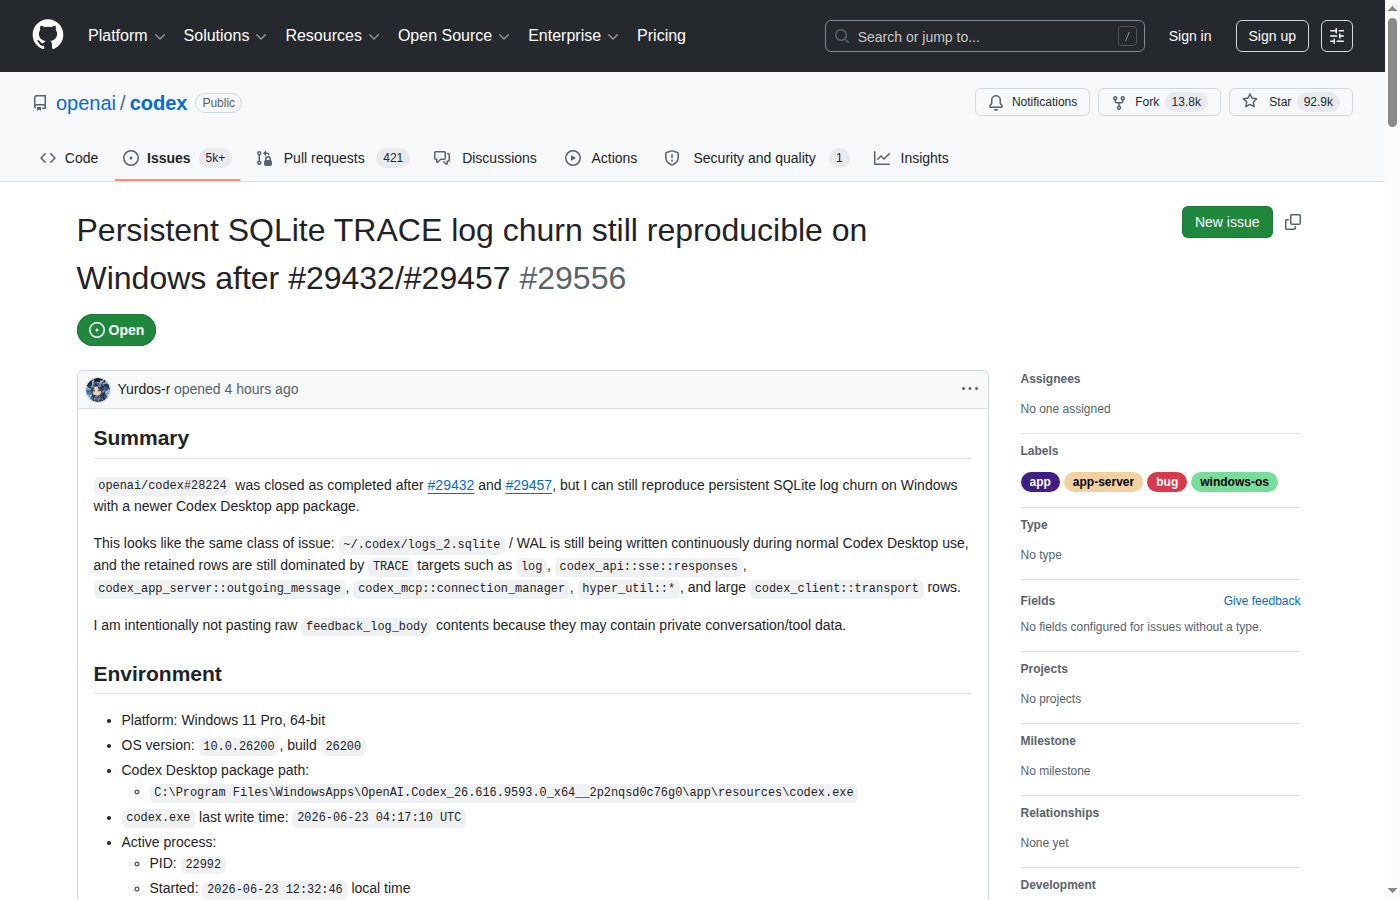
Task: Select the app label
Action: click(x=1040, y=482)
